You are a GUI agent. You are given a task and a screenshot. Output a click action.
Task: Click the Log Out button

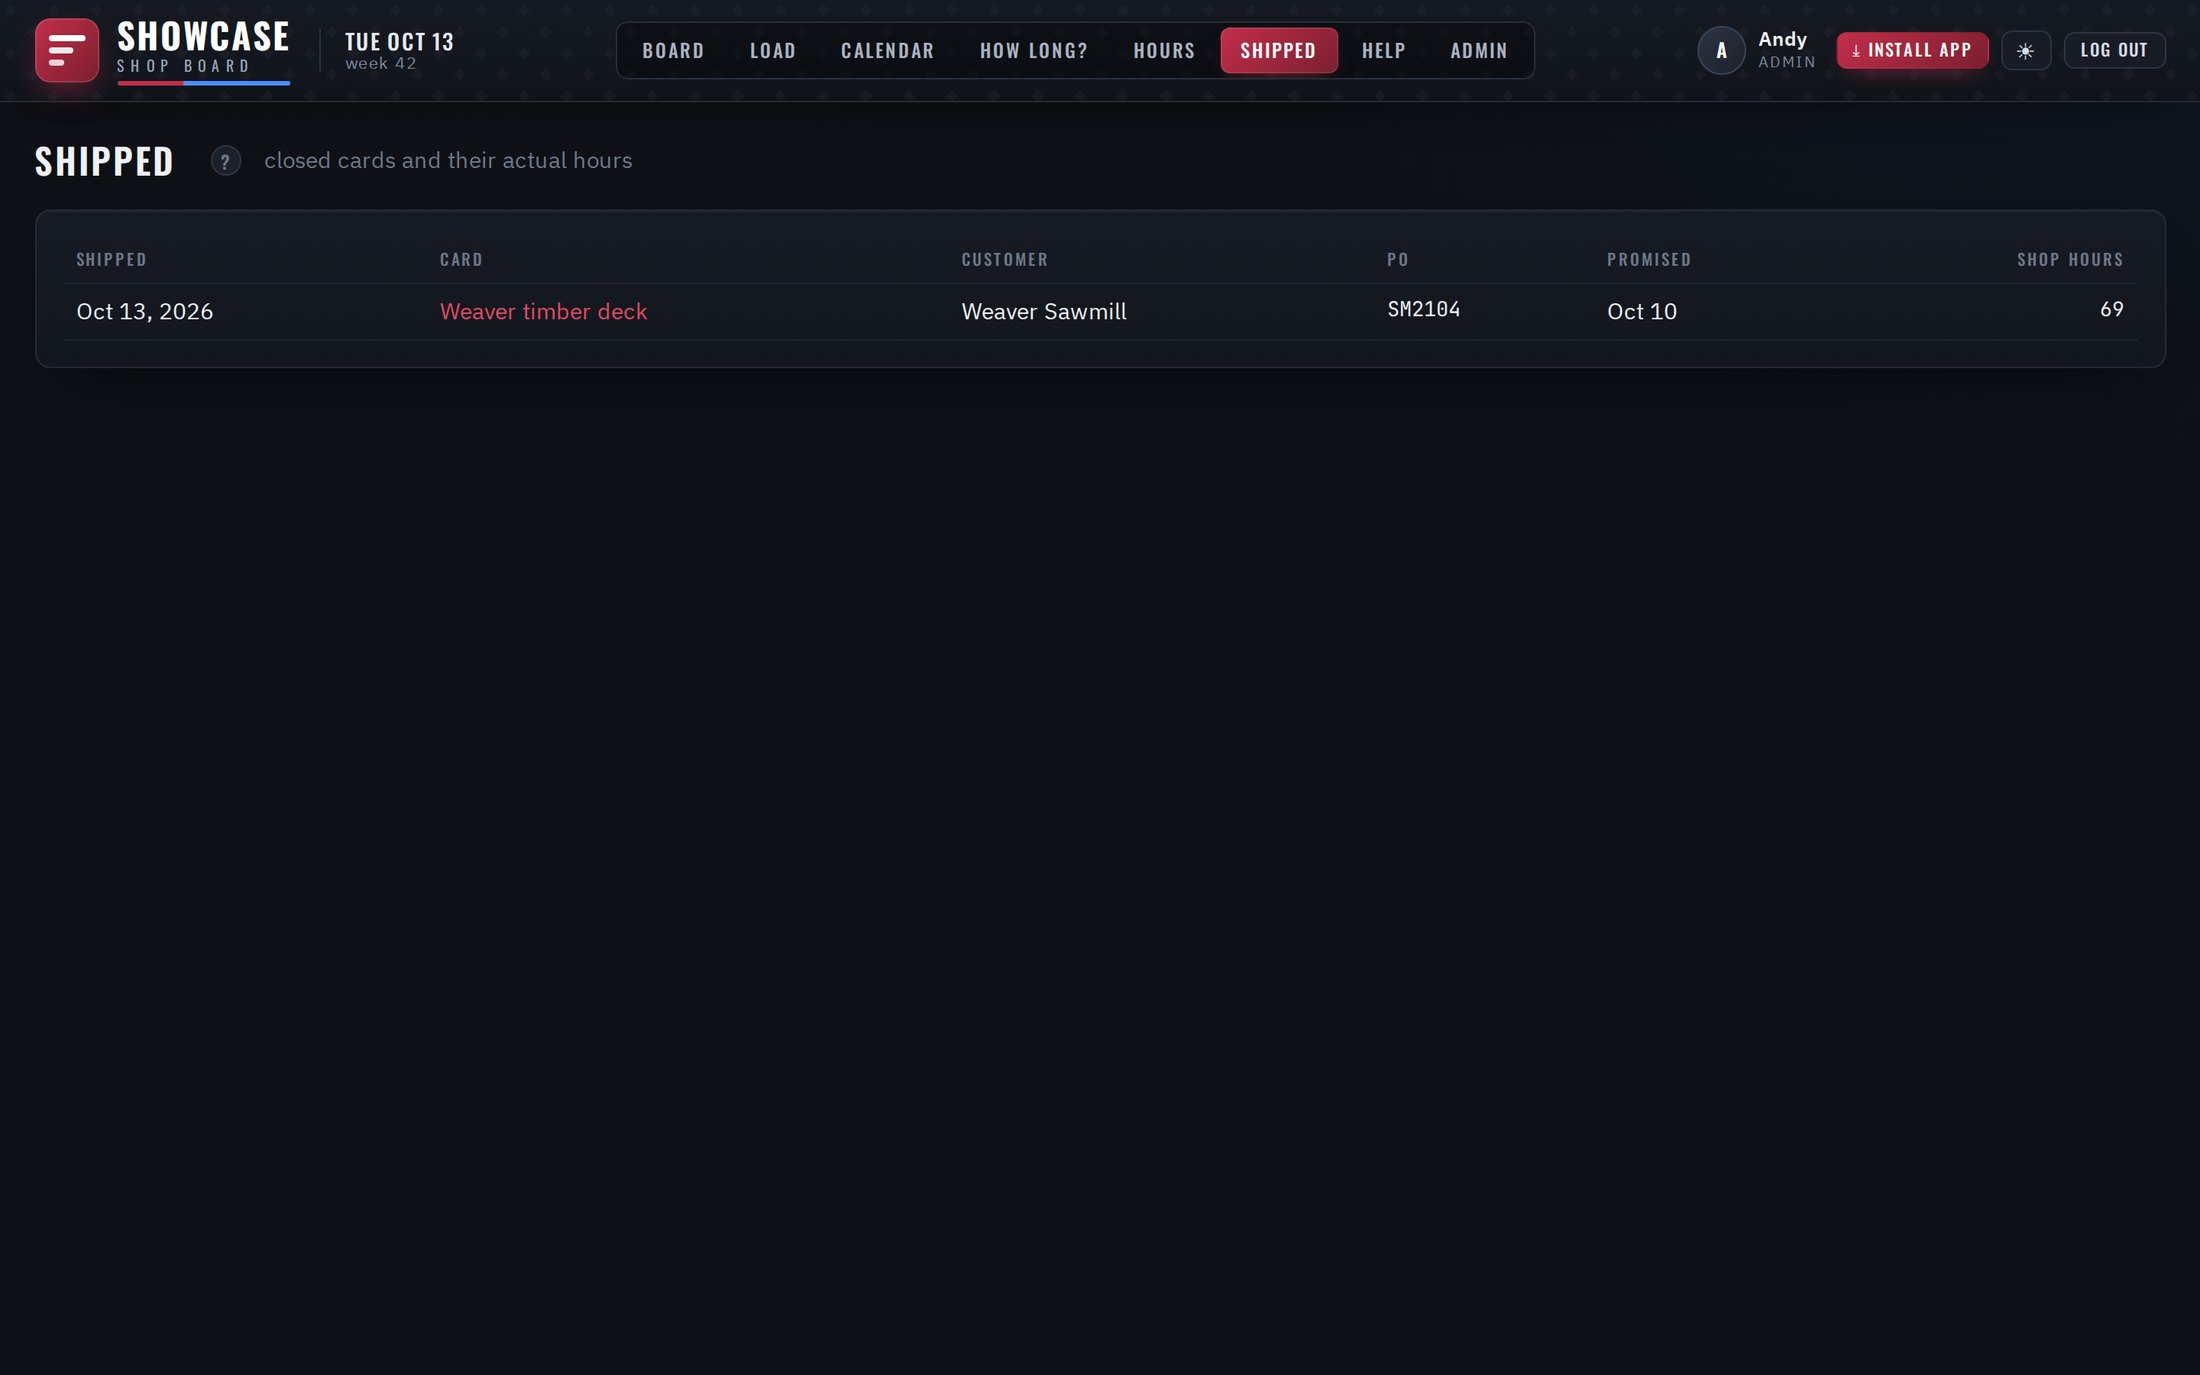(2114, 50)
